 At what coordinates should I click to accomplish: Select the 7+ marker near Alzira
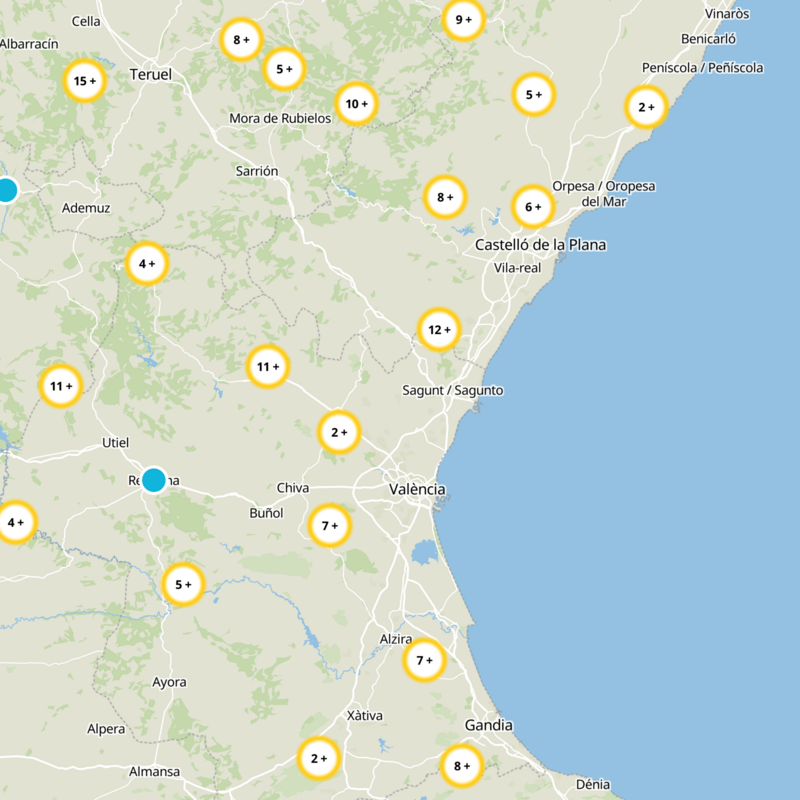pyautogui.click(x=424, y=661)
